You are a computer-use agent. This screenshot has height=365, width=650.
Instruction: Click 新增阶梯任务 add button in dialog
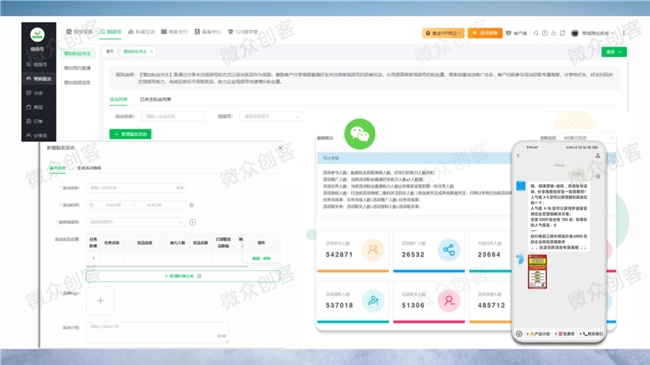click(x=183, y=276)
